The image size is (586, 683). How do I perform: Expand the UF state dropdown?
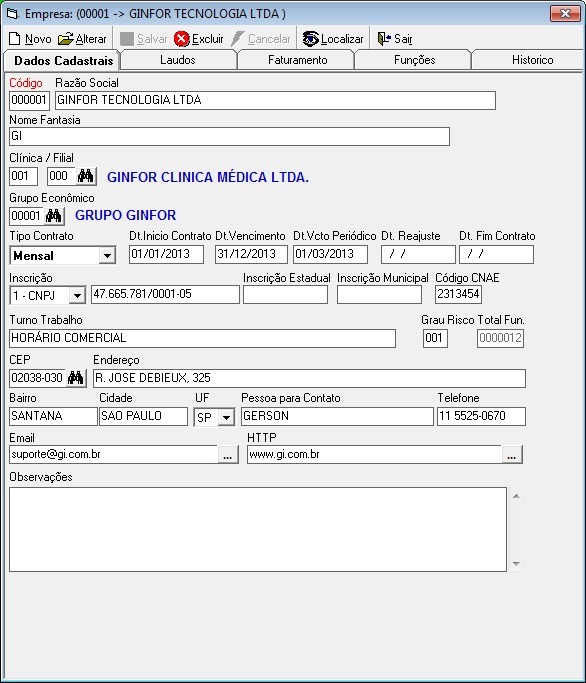(x=226, y=417)
